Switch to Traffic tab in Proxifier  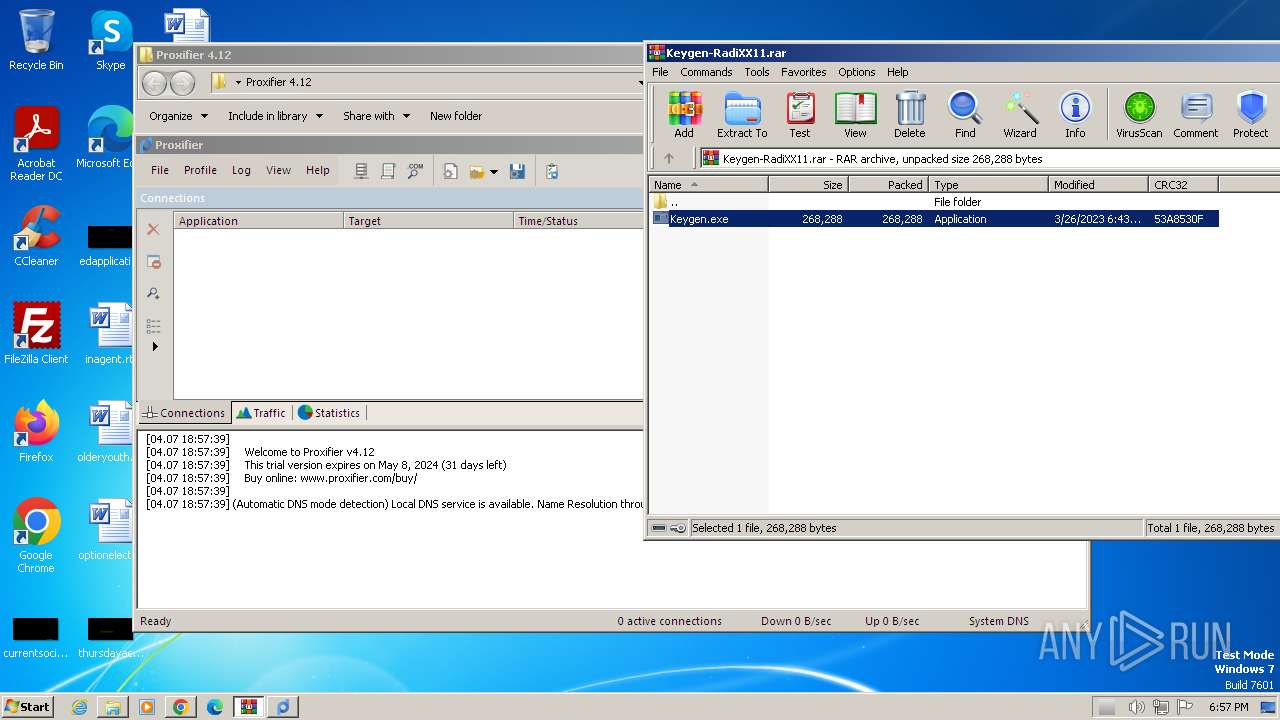[261, 413]
